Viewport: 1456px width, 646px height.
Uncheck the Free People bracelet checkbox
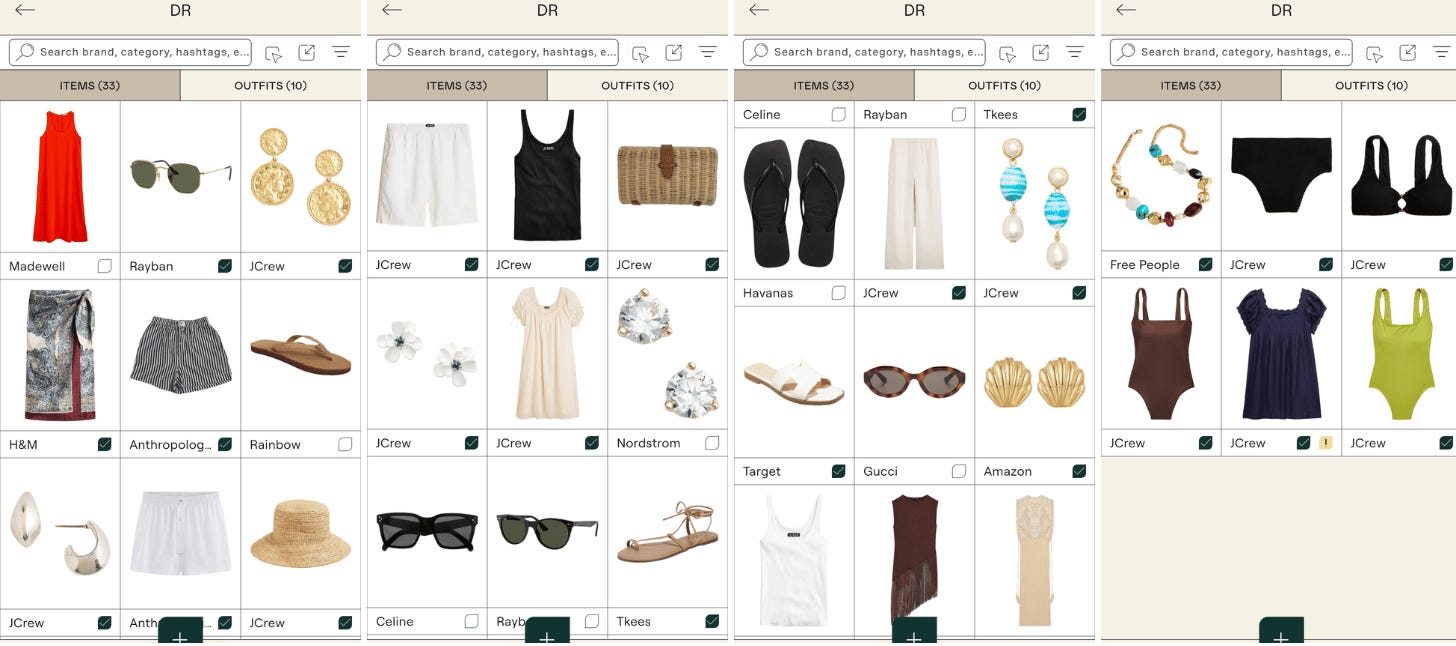click(x=1206, y=265)
